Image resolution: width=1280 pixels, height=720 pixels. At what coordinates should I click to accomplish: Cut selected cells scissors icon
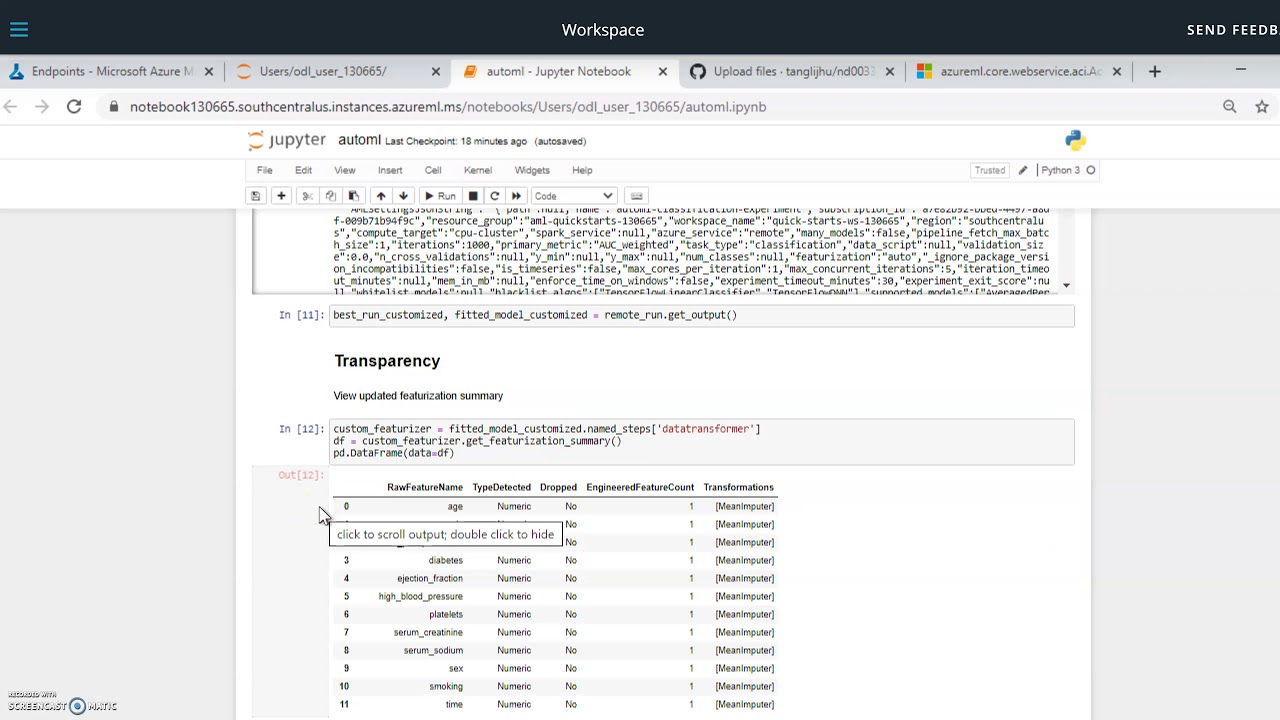[307, 196]
